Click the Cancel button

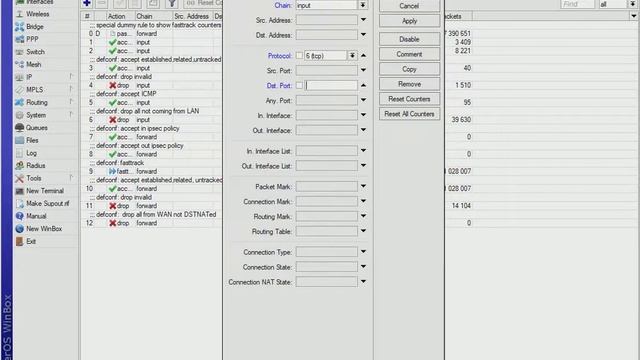tap(409, 6)
